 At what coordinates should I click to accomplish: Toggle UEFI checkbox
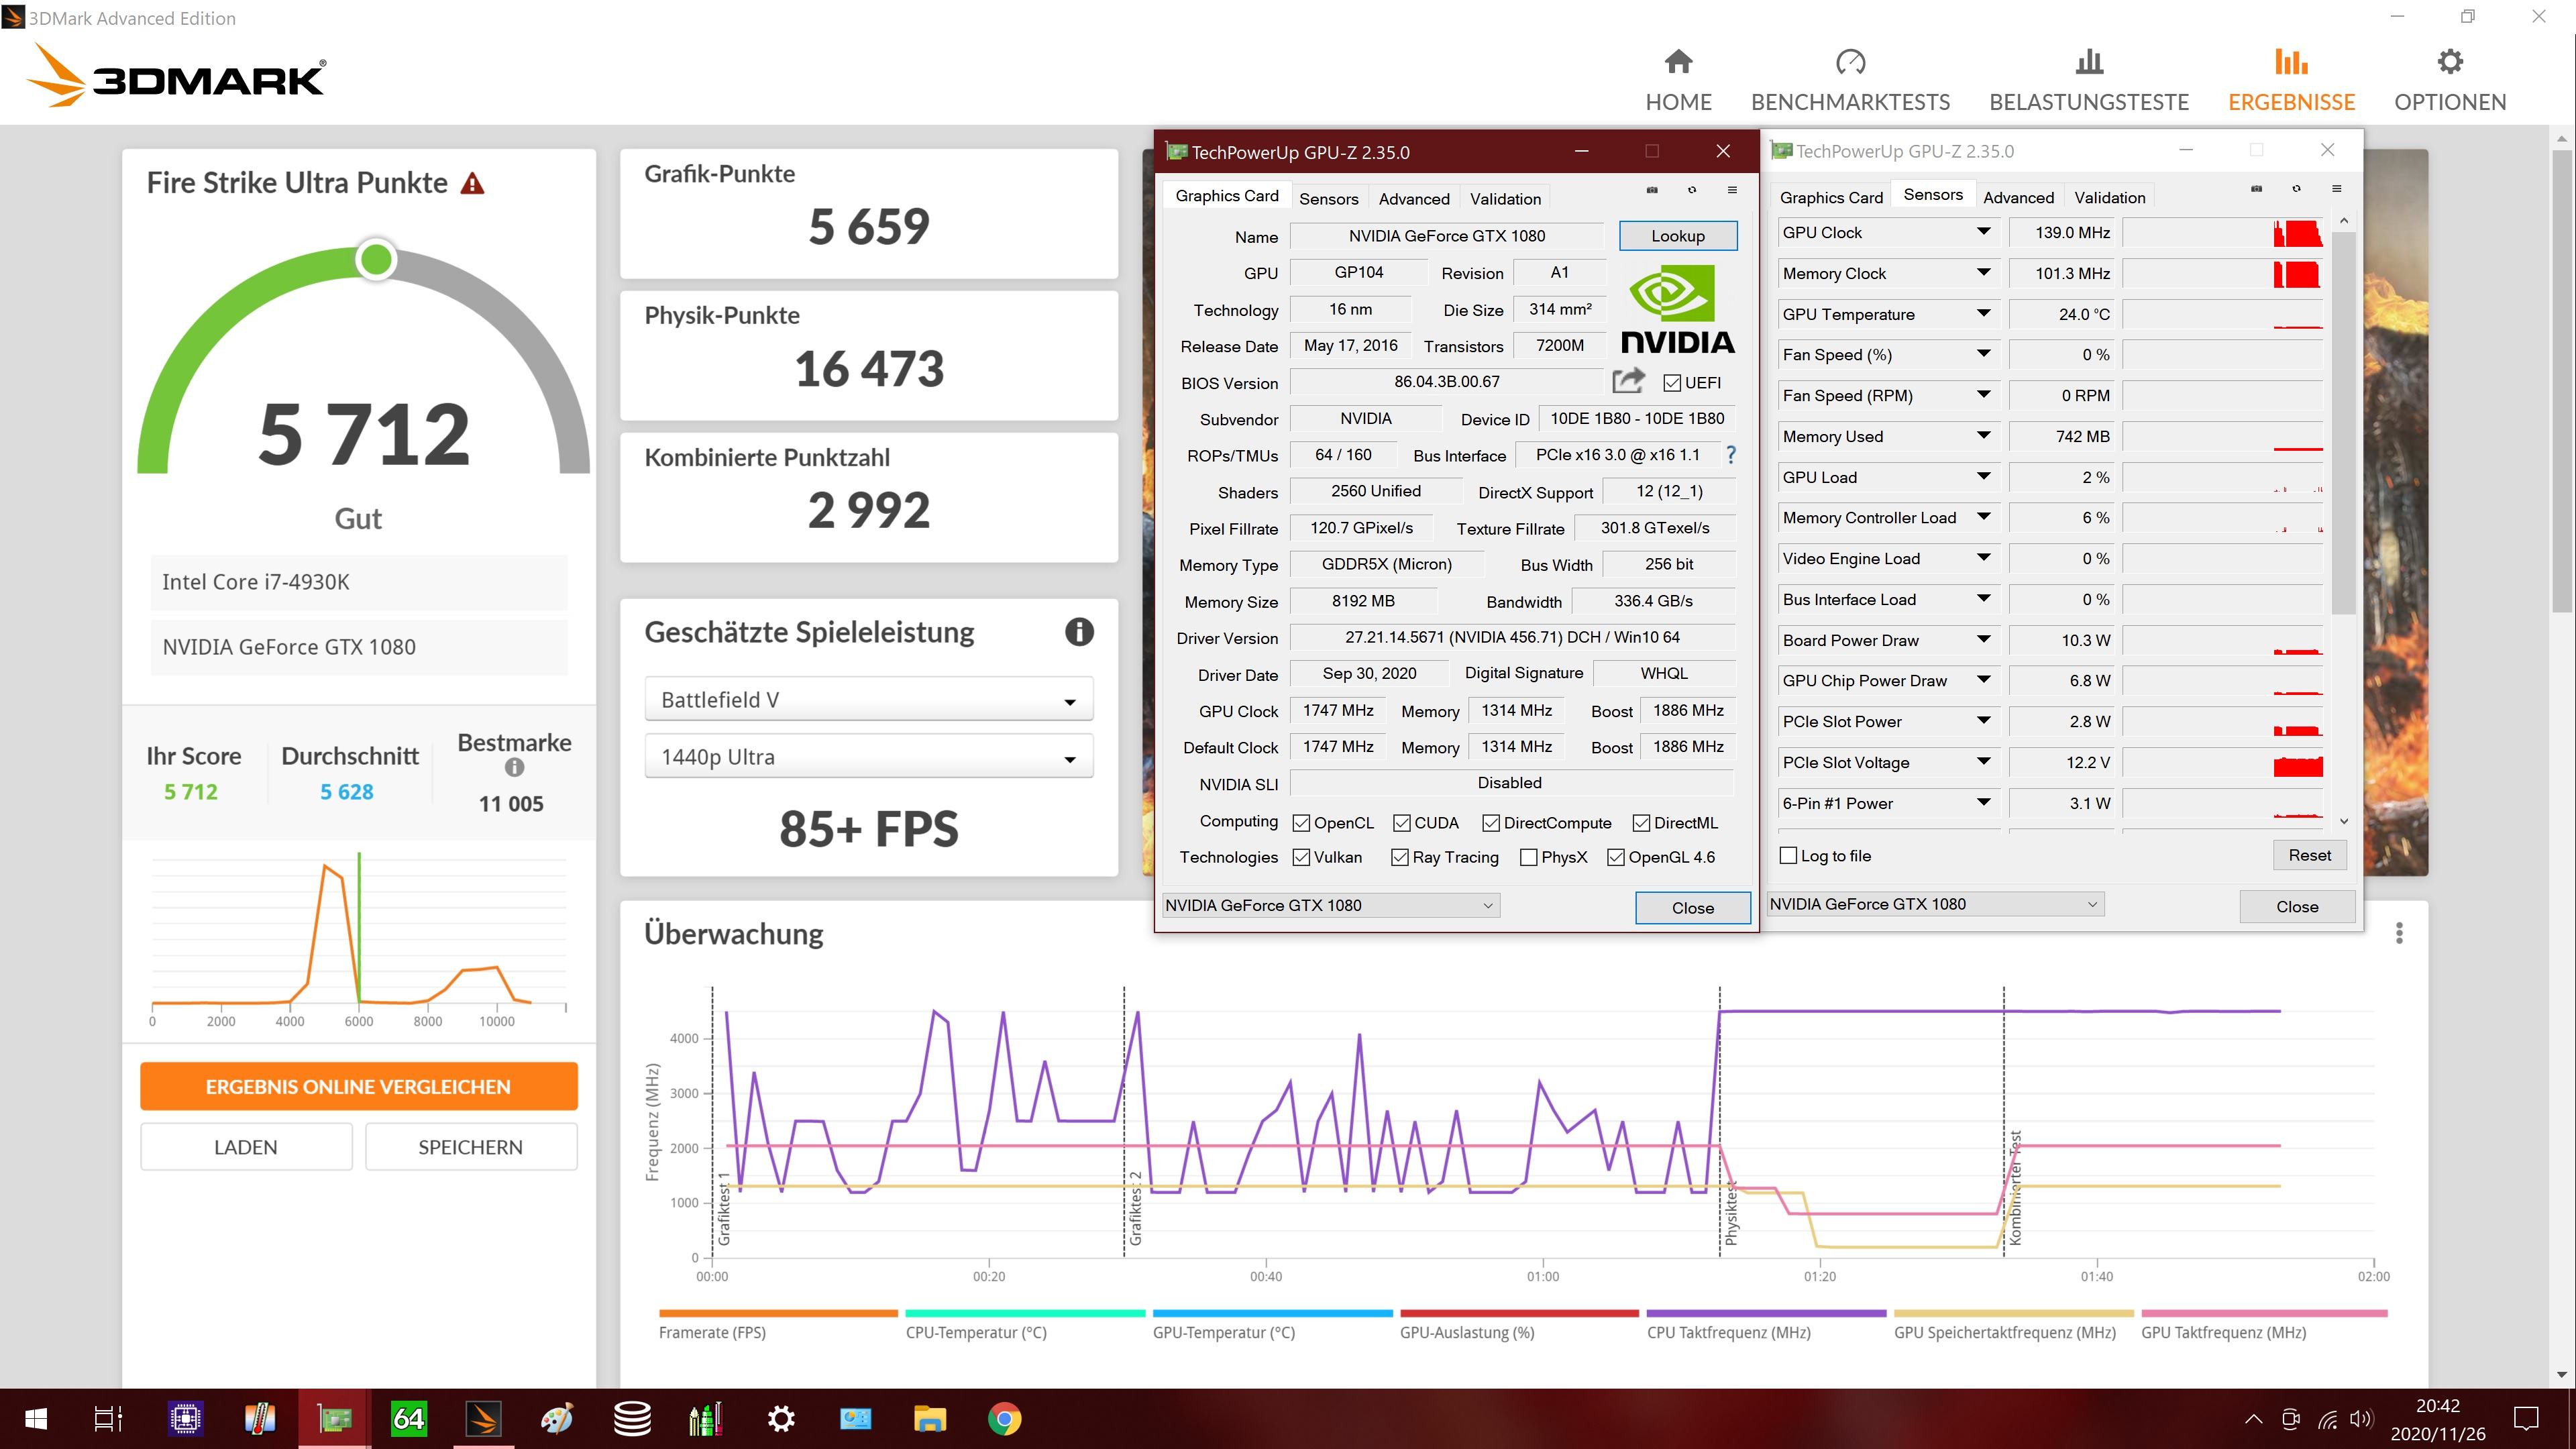(1672, 383)
